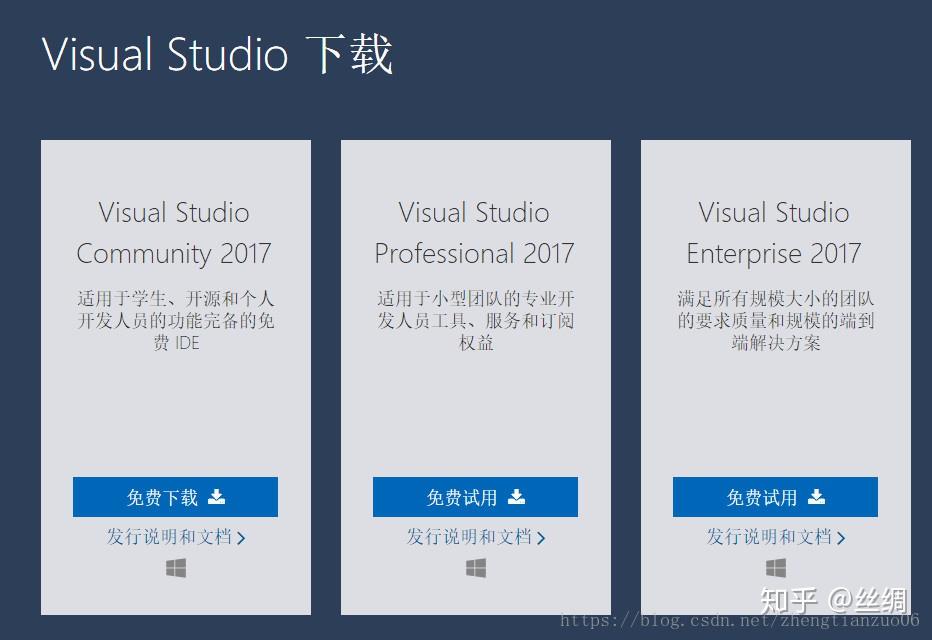Open 发行说明和文档 link under Community 2017
The image size is (932, 640).
point(168,537)
